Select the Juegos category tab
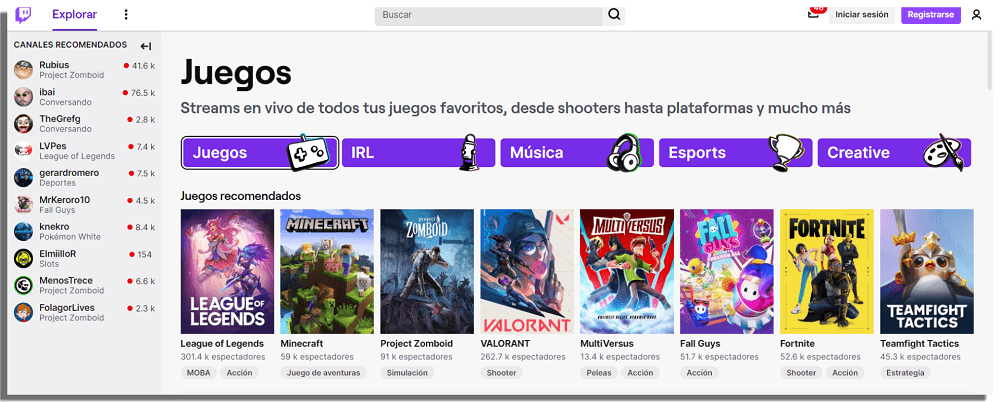 [x=260, y=153]
